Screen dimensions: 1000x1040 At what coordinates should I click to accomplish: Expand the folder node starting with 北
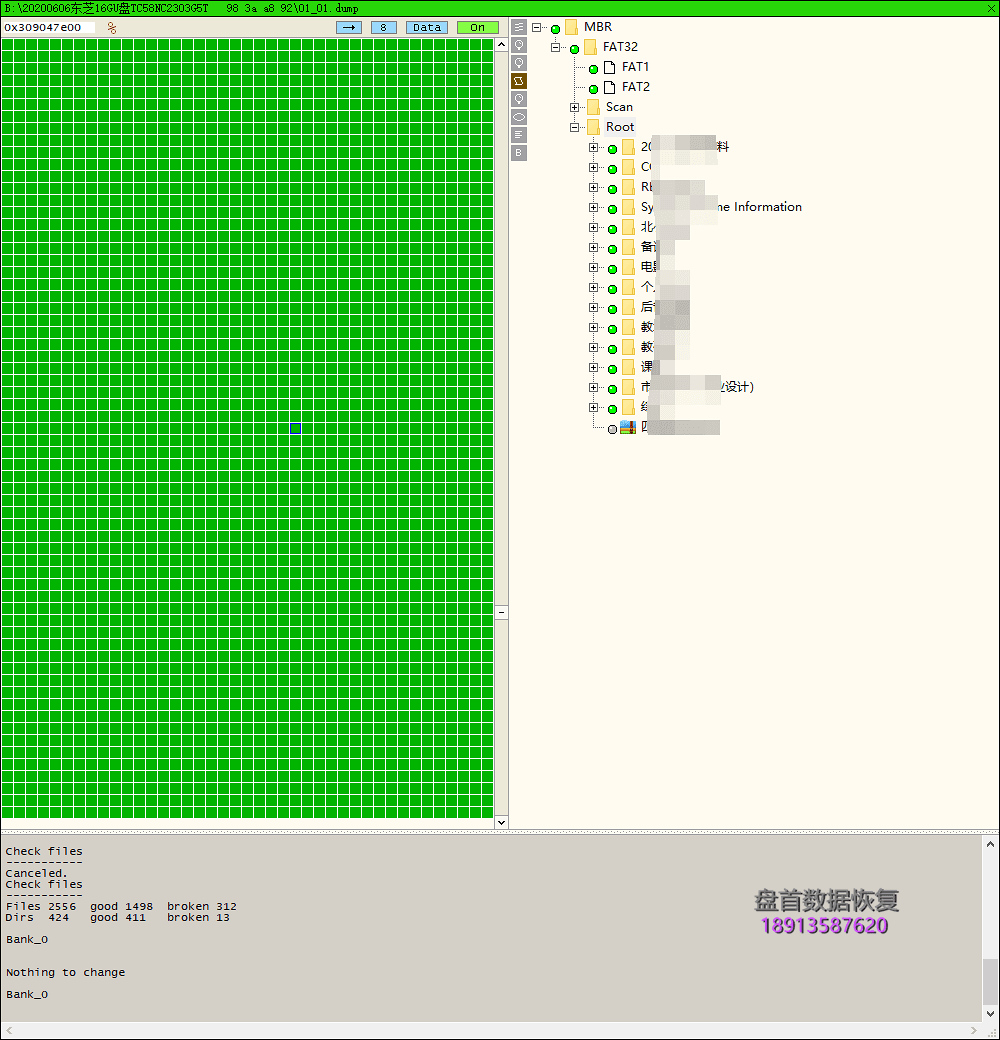pos(594,227)
